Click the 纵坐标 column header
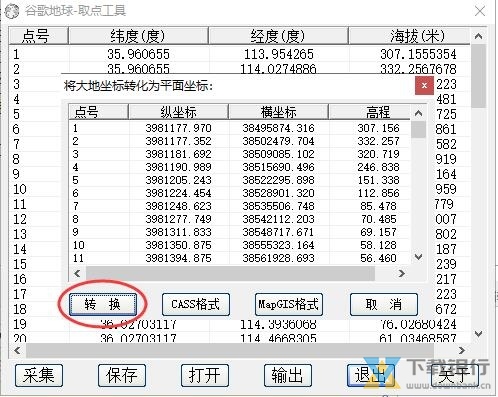Viewport: 498px width, 397px height. (x=178, y=112)
